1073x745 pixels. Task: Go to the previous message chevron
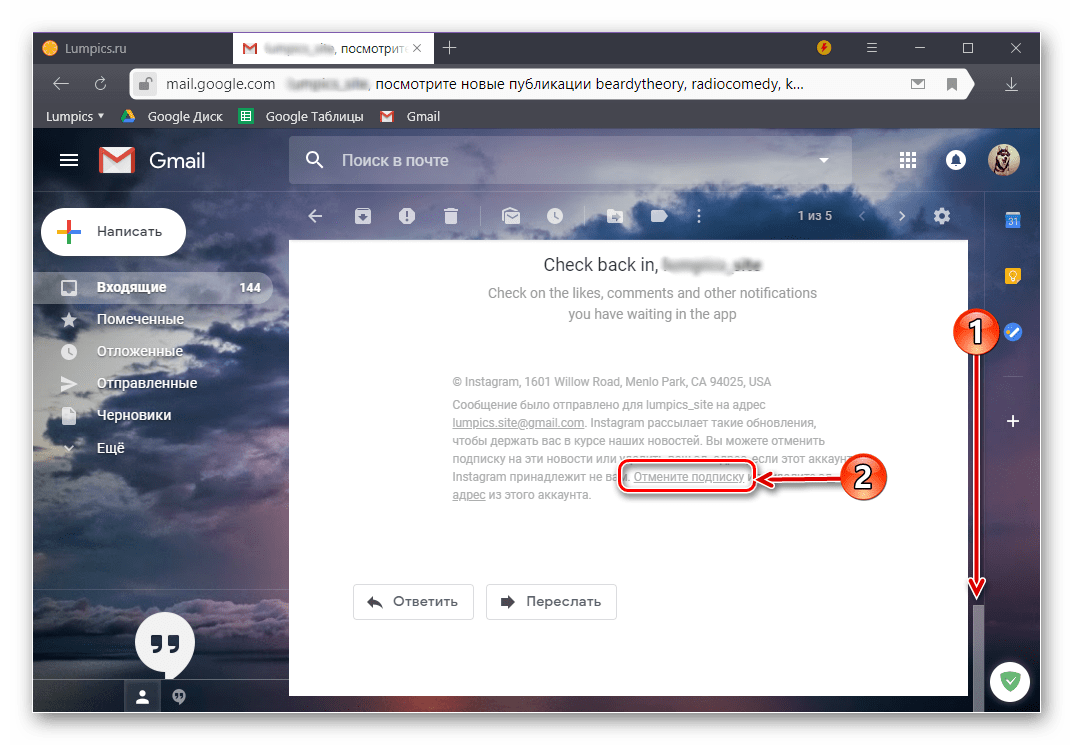(862, 216)
